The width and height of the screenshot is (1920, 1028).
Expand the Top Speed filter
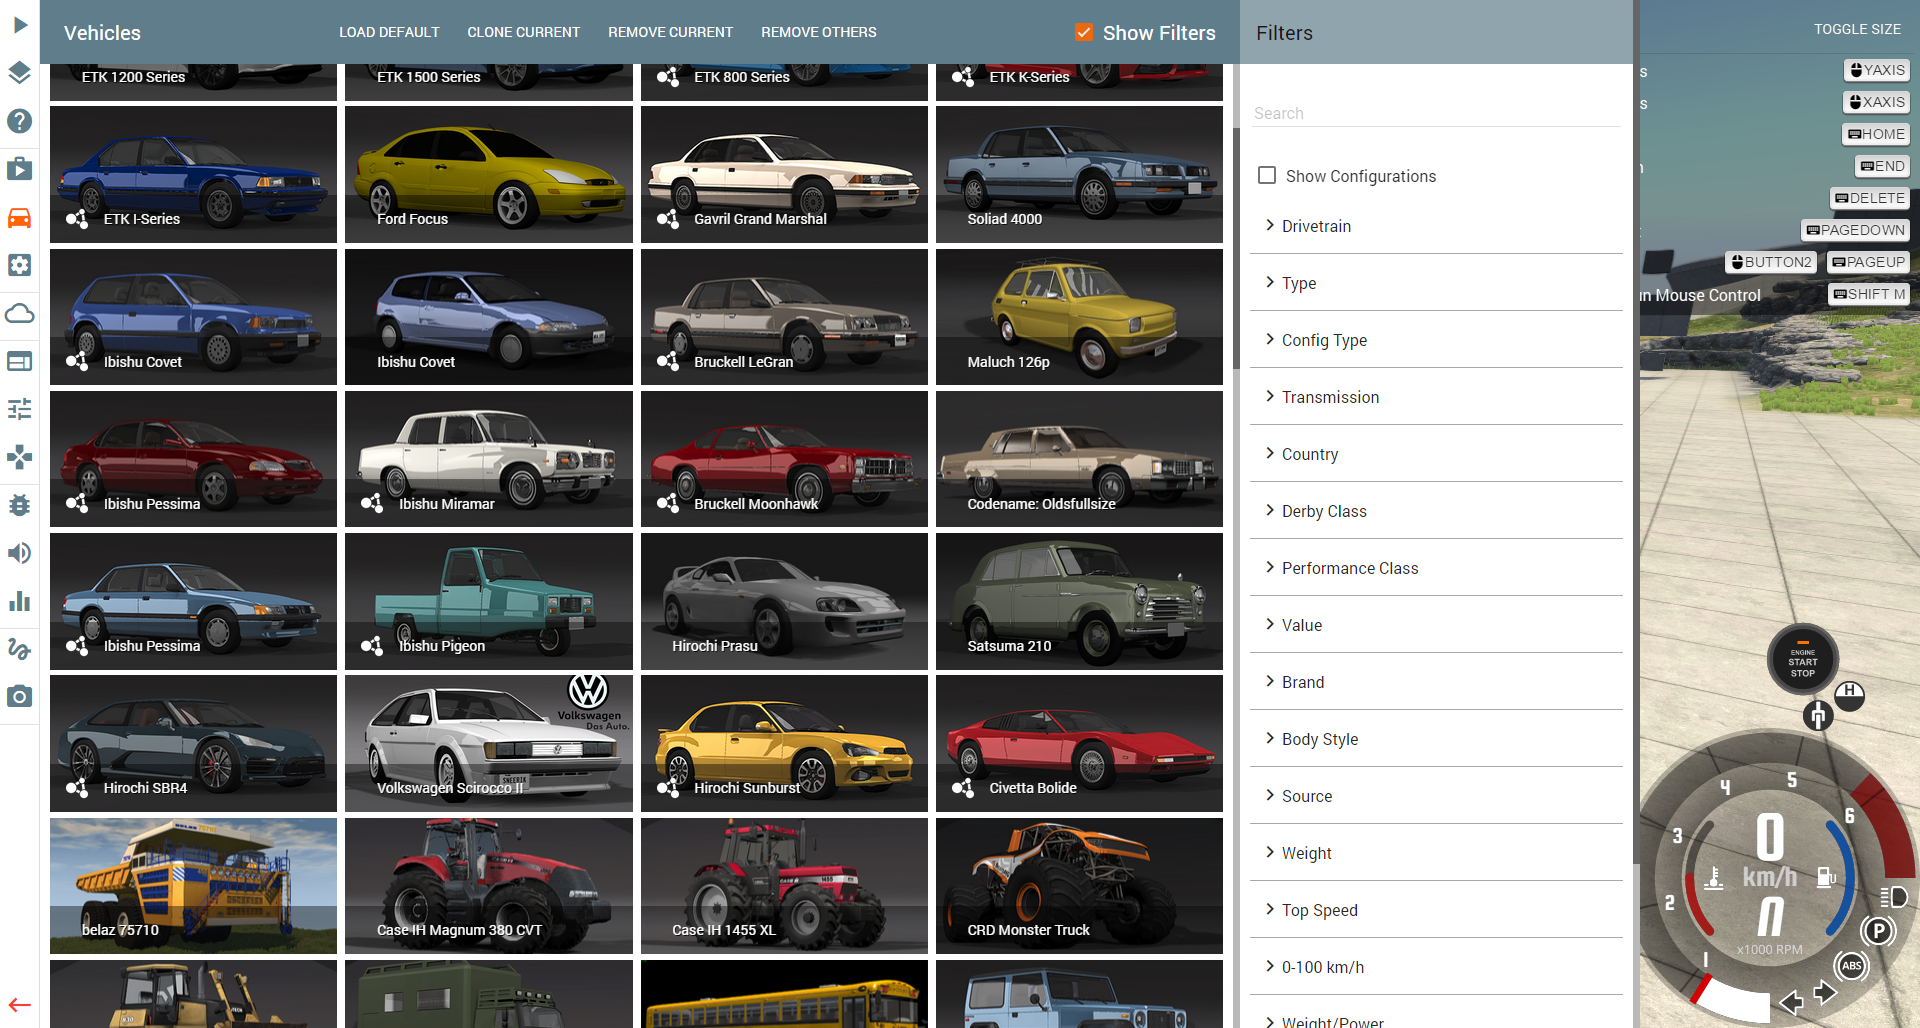click(x=1436, y=910)
